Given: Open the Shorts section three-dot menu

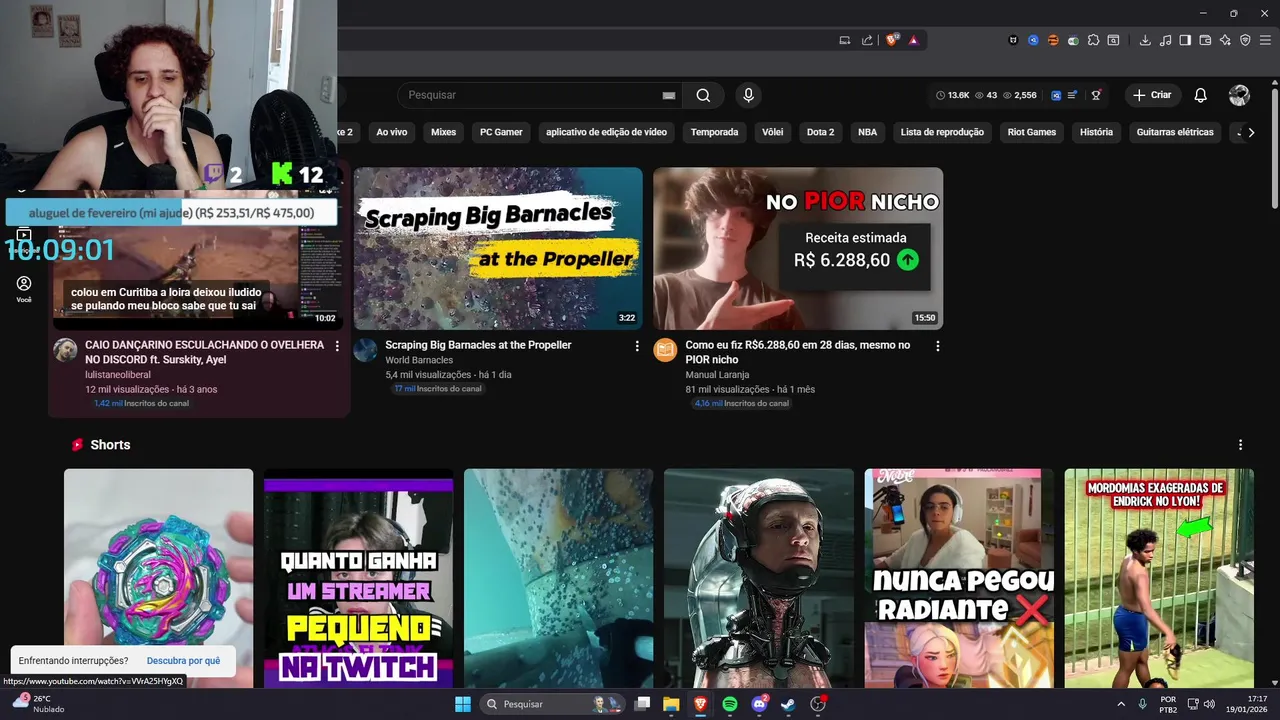Looking at the screenshot, I should [1240, 445].
